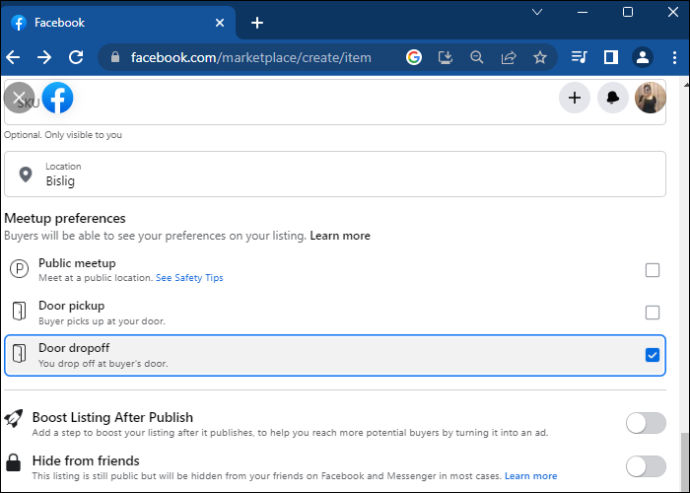Enable Boost Listing After Publish toggle
This screenshot has height=493, width=690.
click(x=646, y=423)
